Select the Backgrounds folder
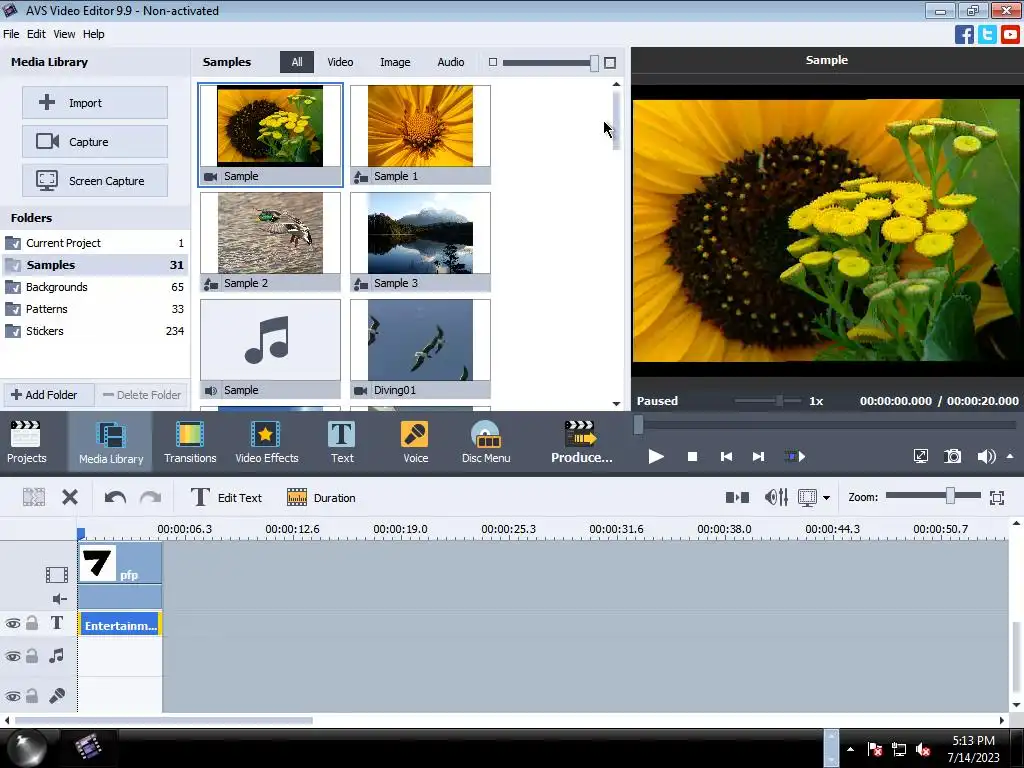The height and width of the screenshot is (768, 1024). pos(95,287)
